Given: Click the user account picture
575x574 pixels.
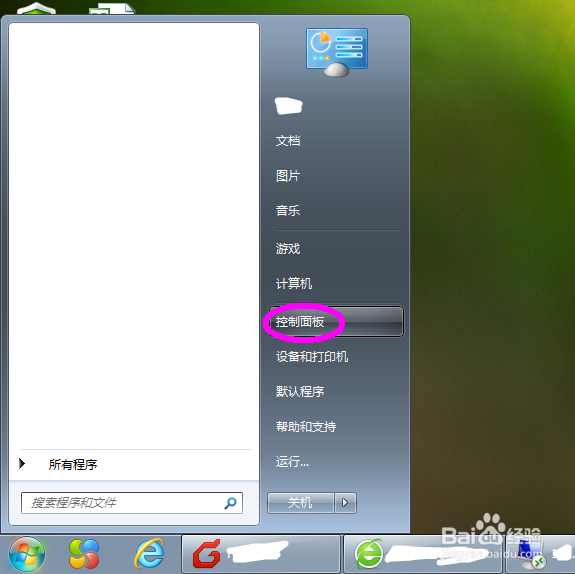Looking at the screenshot, I should (337, 52).
